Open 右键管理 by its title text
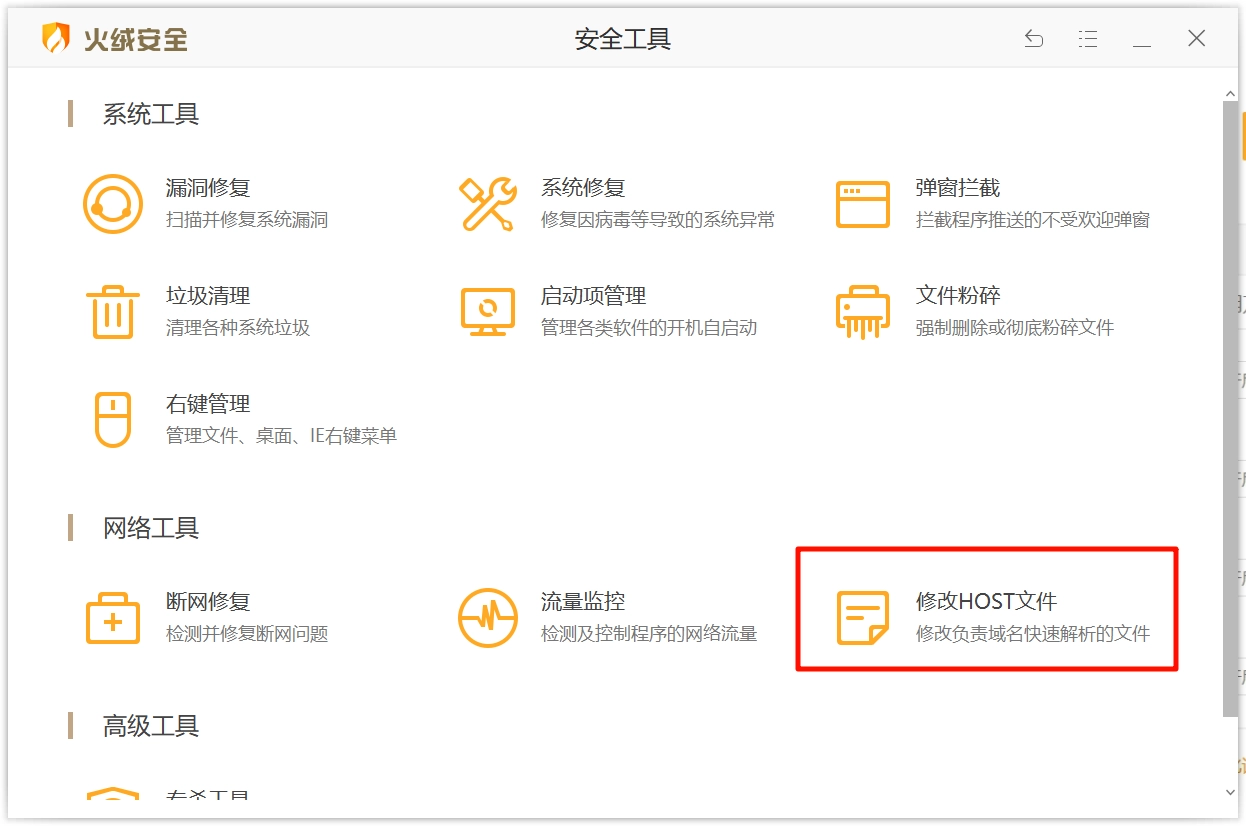 click(x=208, y=404)
